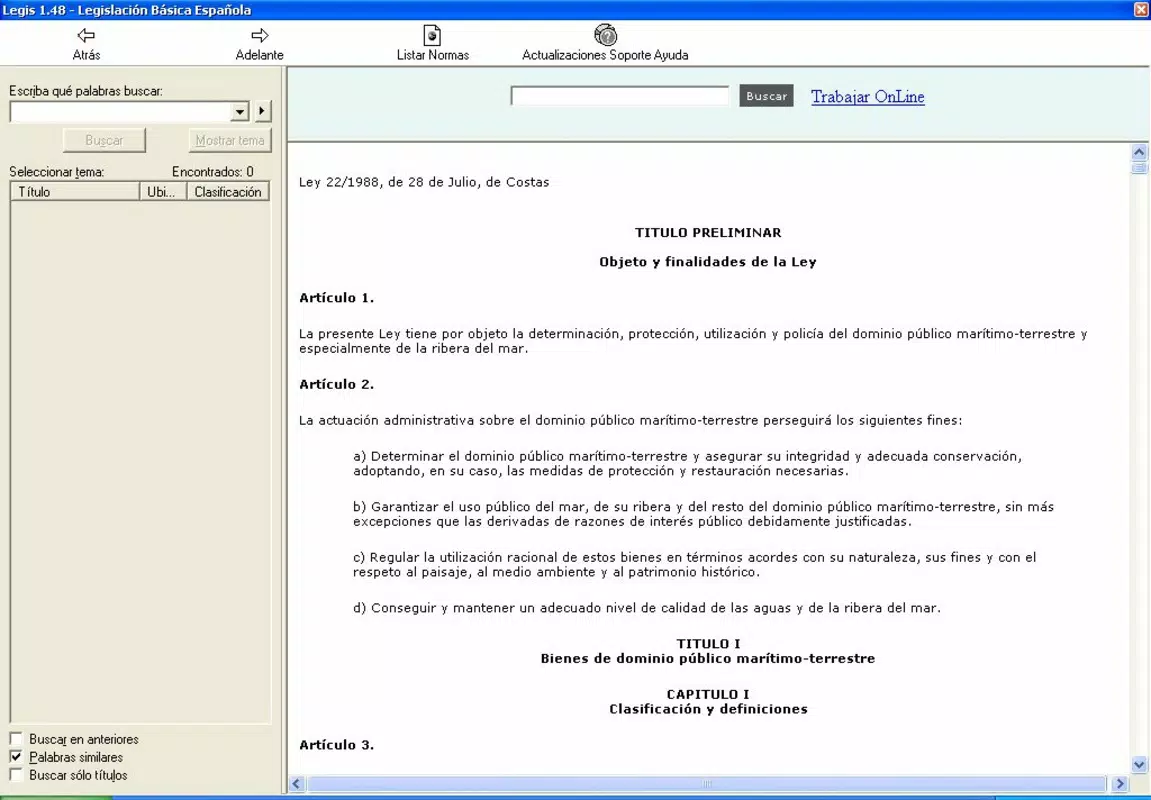Click the 'Artículo 2.' heading
This screenshot has width=1151, height=800.
[x=336, y=385]
